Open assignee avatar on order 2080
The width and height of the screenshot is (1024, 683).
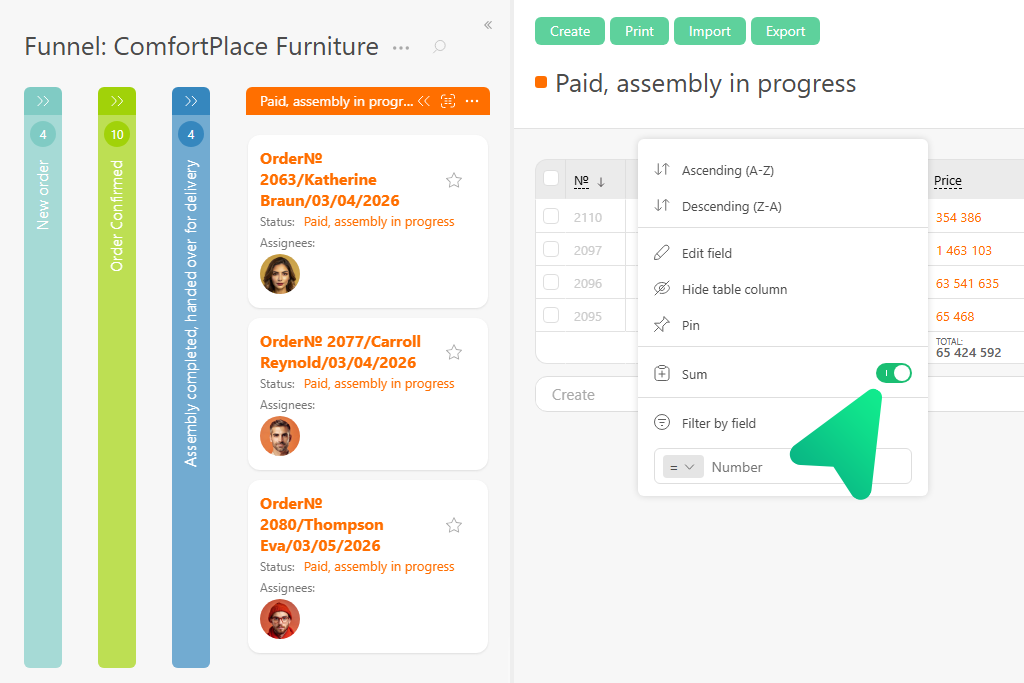pos(280,619)
